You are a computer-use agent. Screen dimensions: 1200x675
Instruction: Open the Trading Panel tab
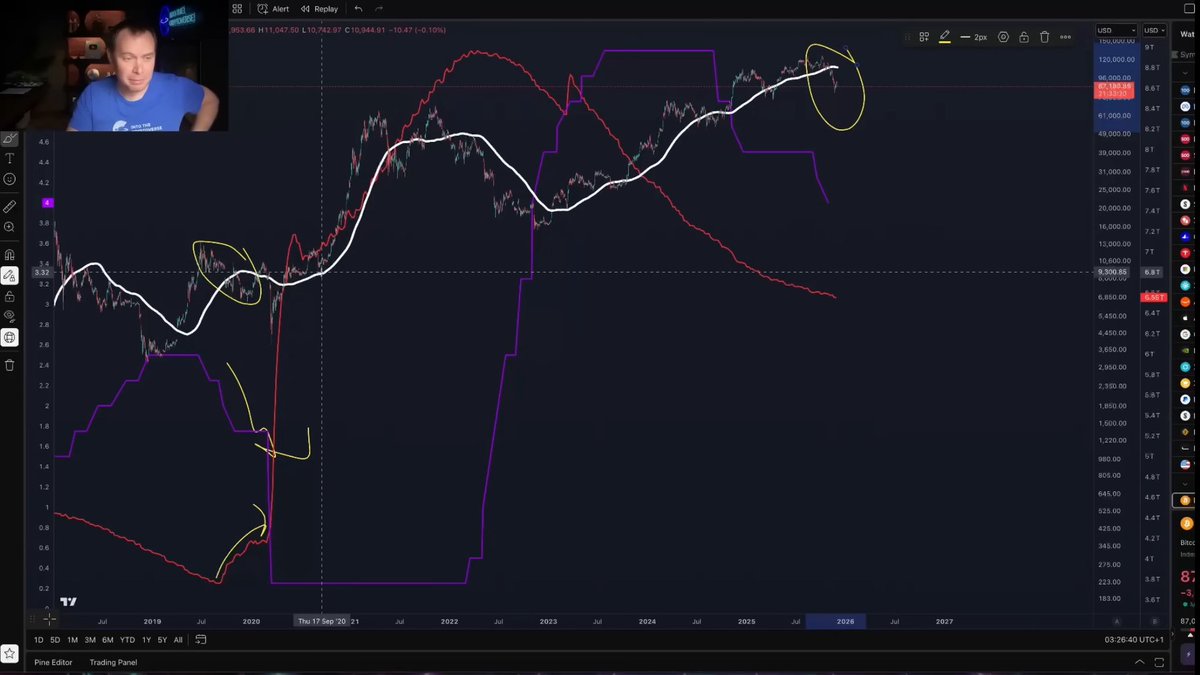click(x=113, y=662)
